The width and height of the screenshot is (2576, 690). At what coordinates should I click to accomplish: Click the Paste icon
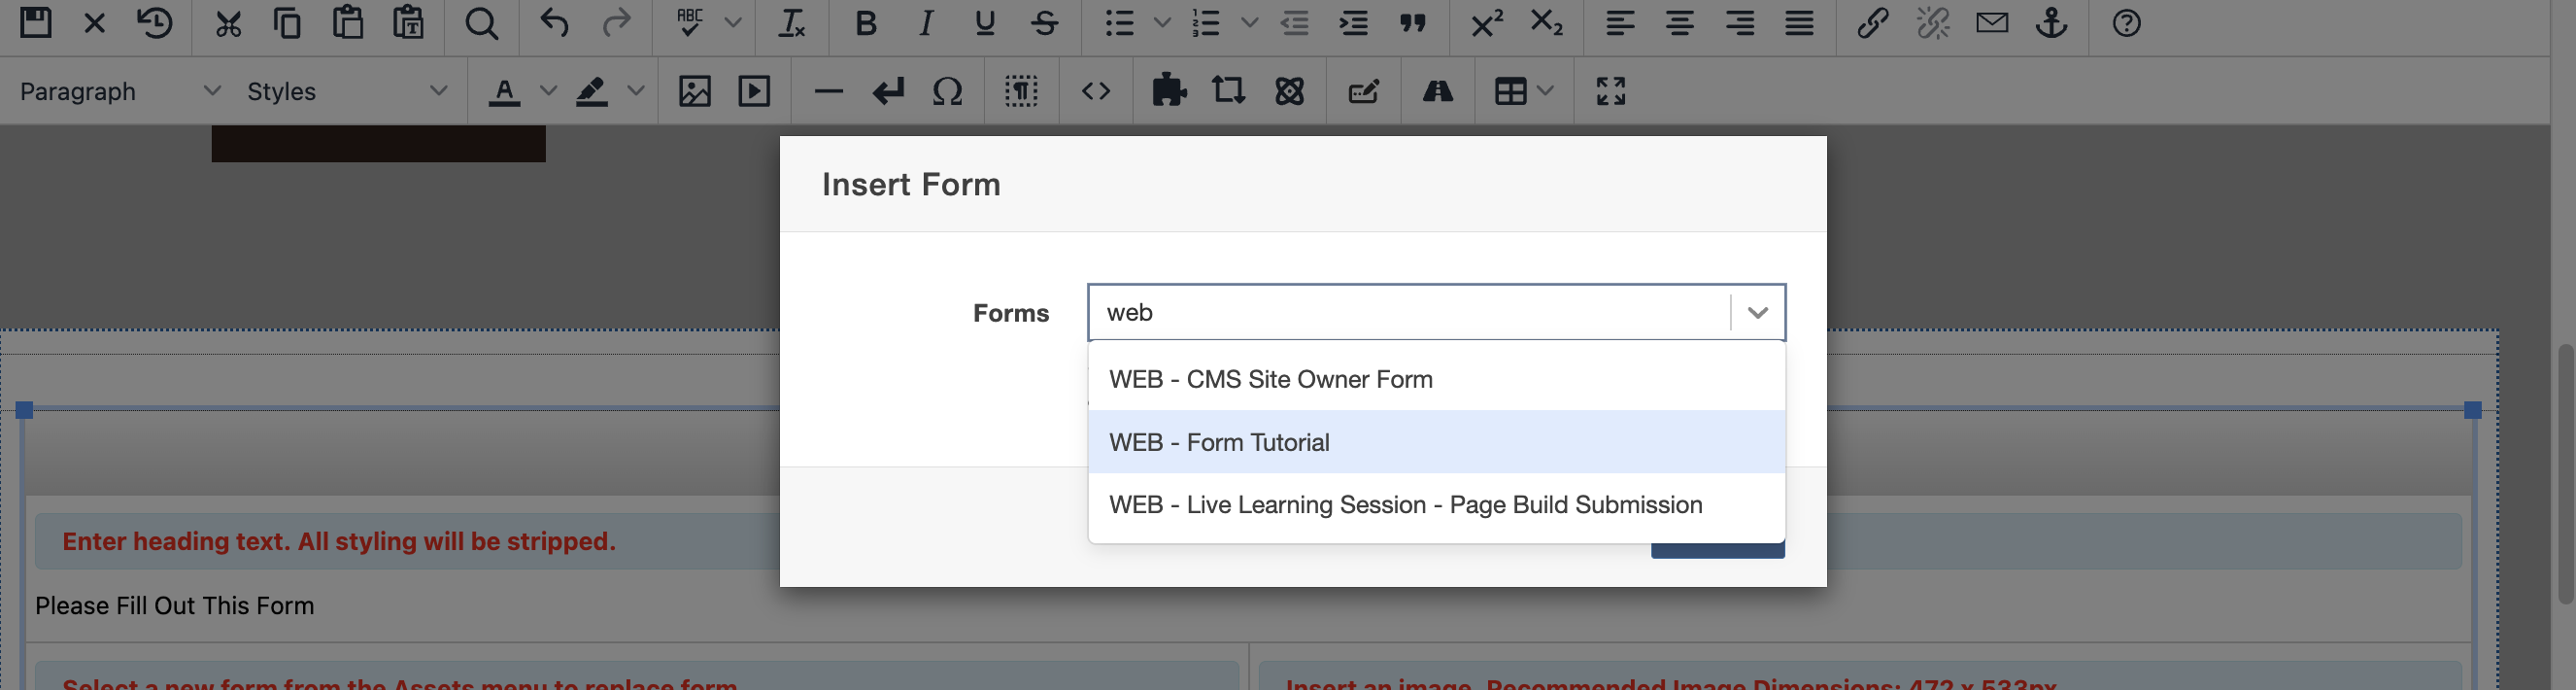pos(348,23)
